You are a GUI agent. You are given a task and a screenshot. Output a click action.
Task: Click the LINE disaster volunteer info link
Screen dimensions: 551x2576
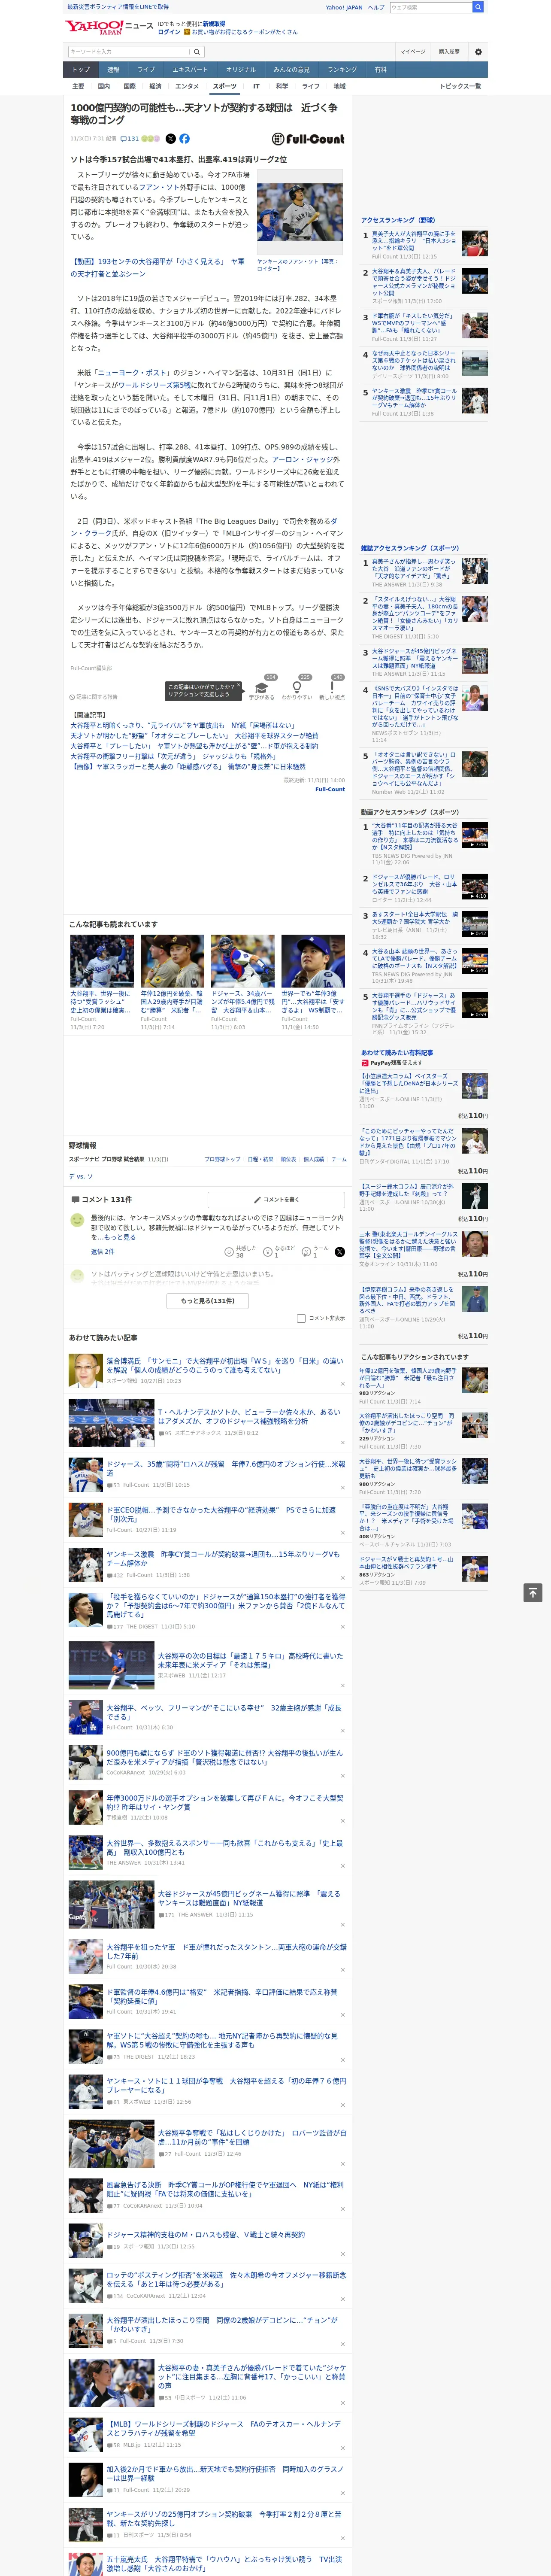point(117,7)
